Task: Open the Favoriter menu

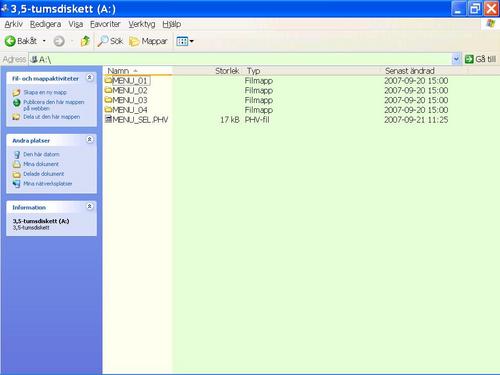Action: (105, 24)
